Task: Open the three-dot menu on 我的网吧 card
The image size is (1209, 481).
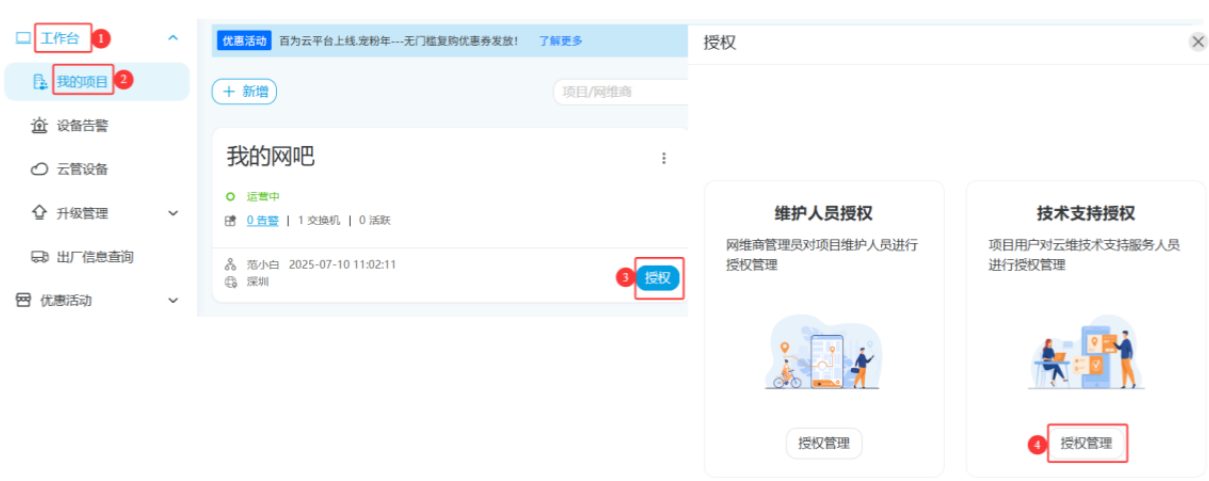Action: pos(663,158)
